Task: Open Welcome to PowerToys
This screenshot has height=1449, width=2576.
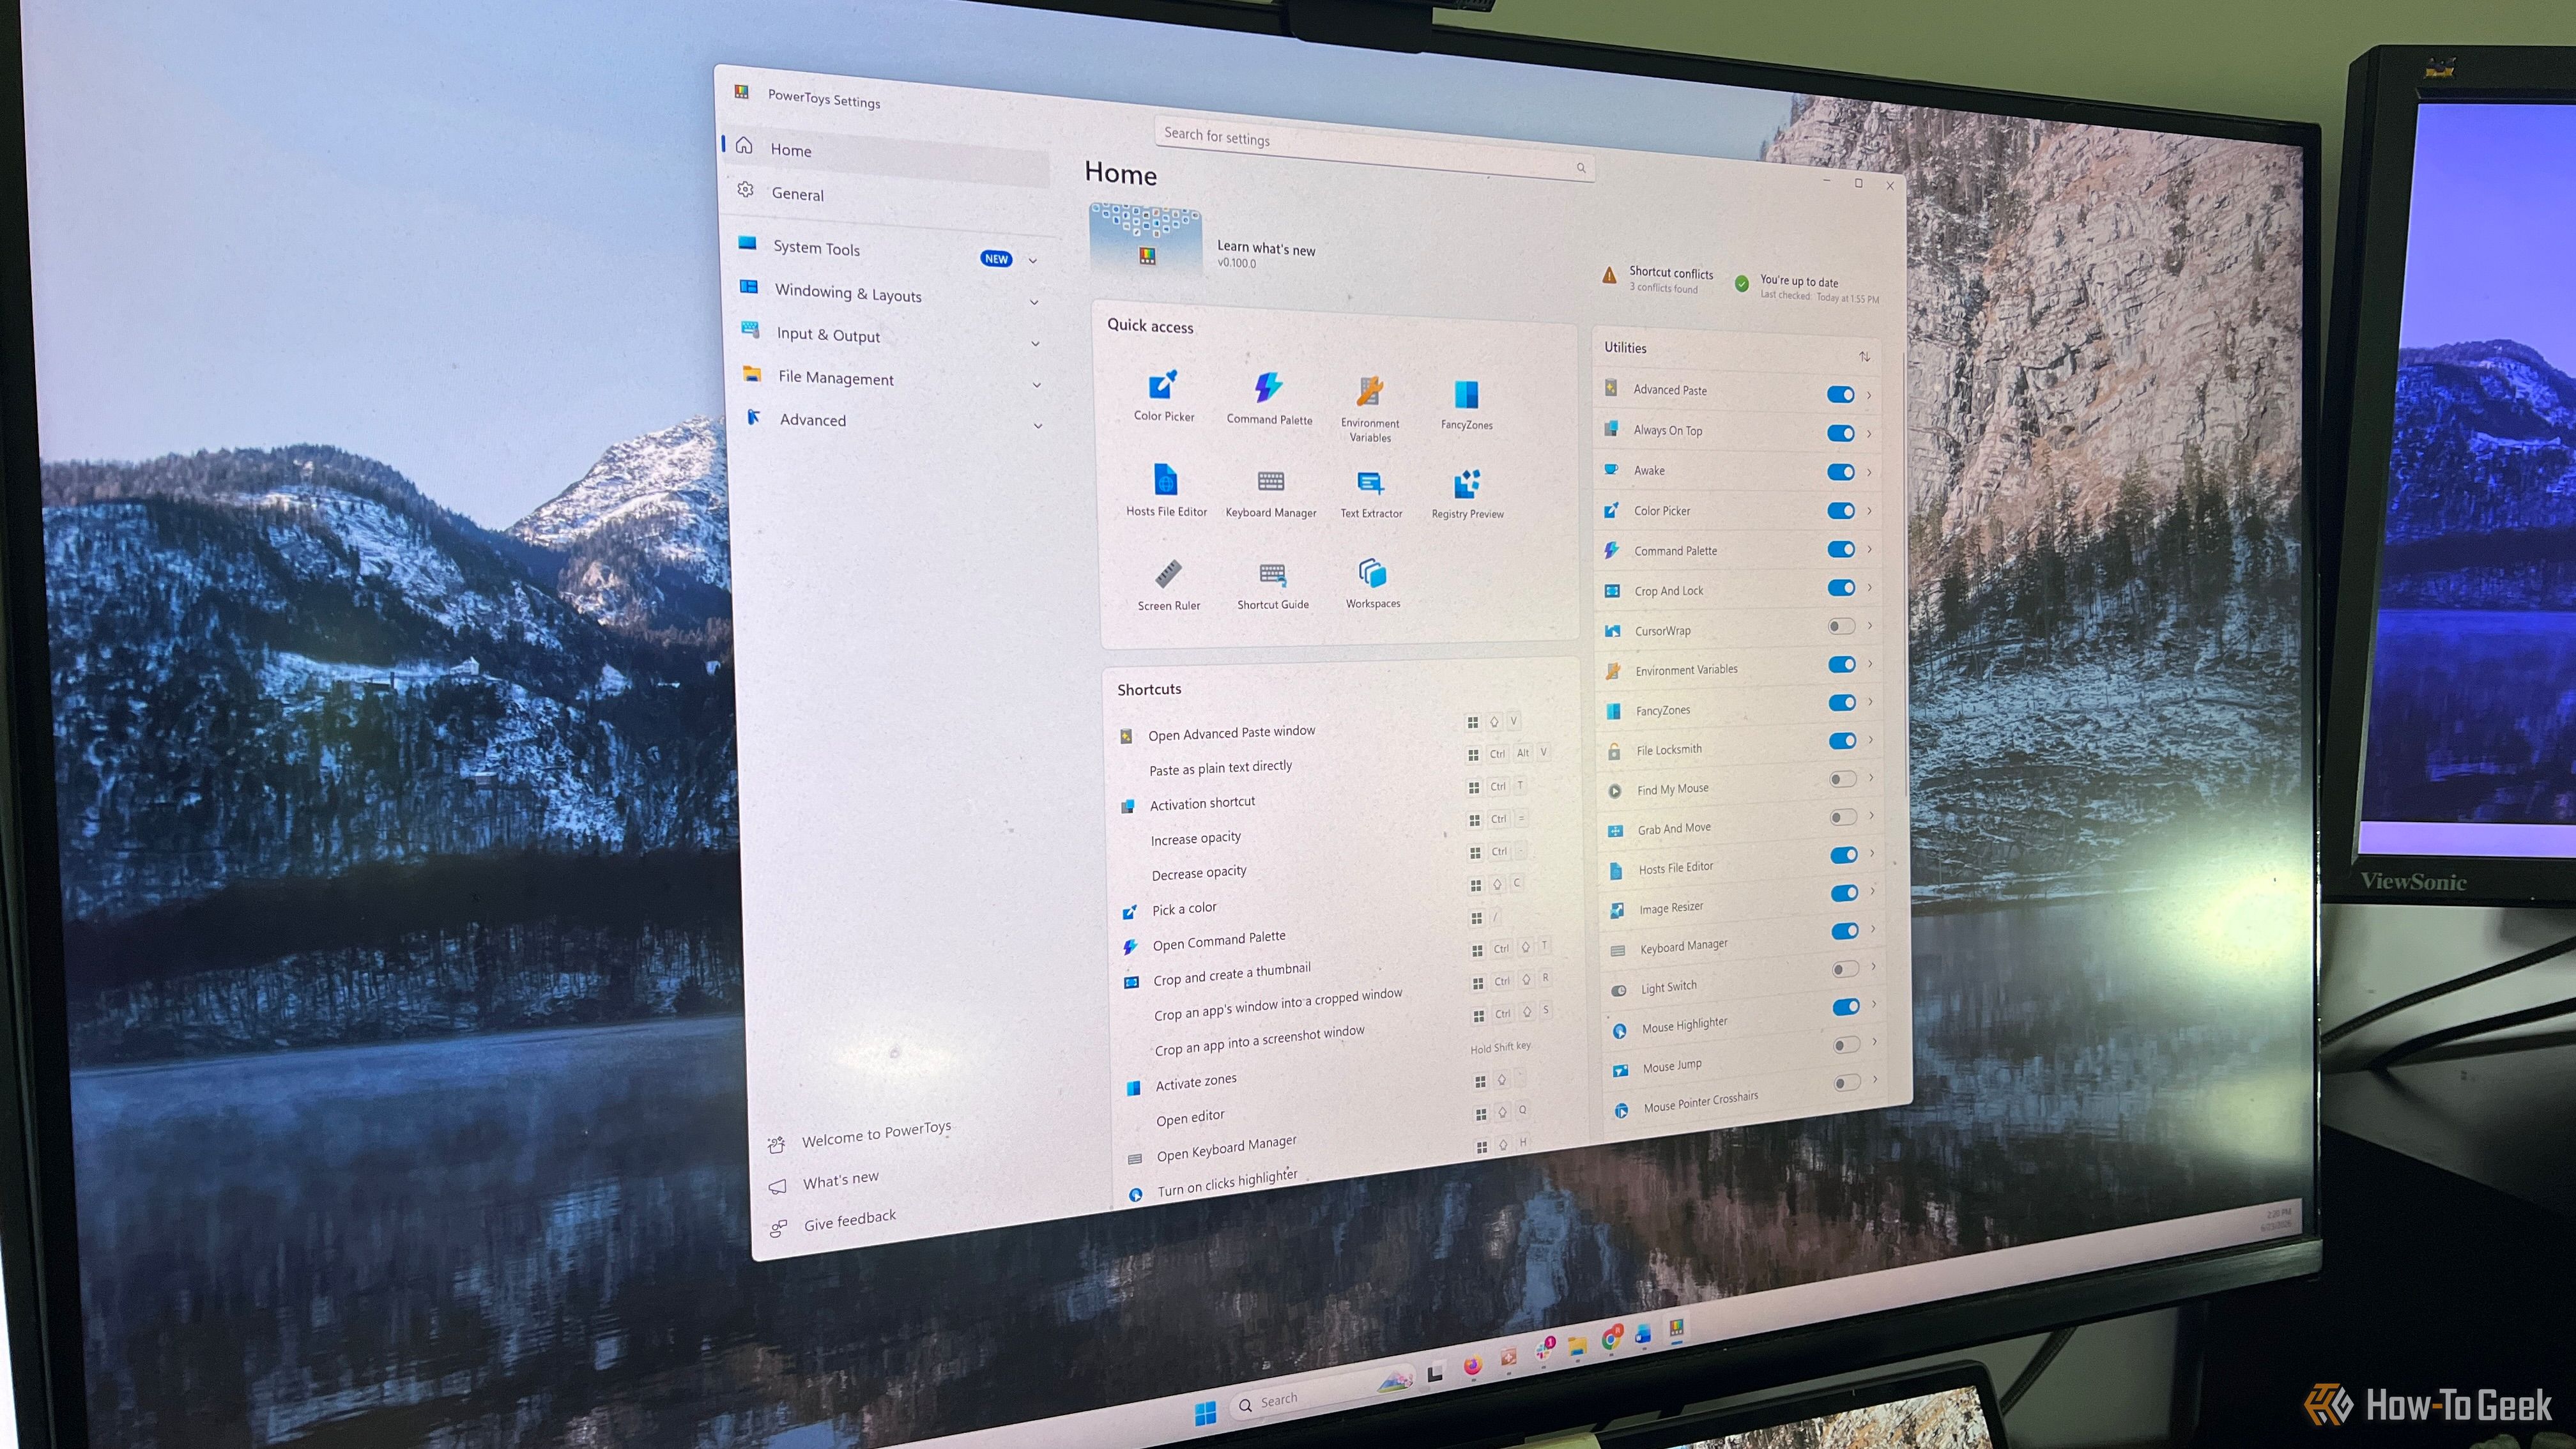Action: click(860, 1137)
